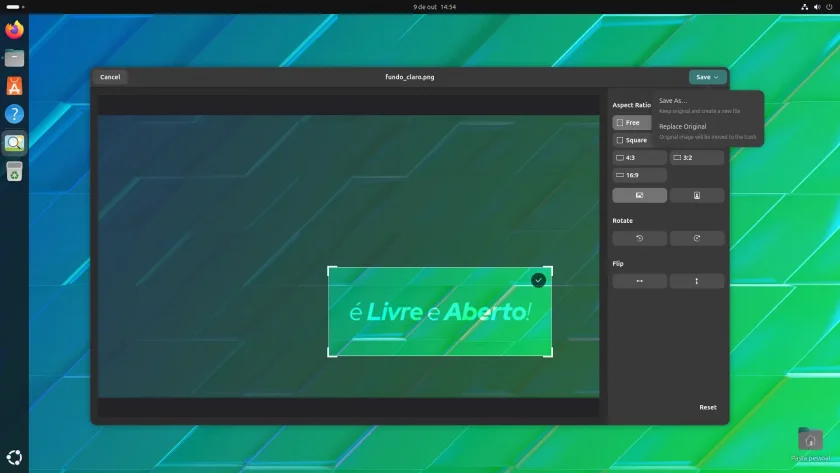Screen dimensions: 840x473
Task: Select portrait orientation
Action: coord(697,196)
